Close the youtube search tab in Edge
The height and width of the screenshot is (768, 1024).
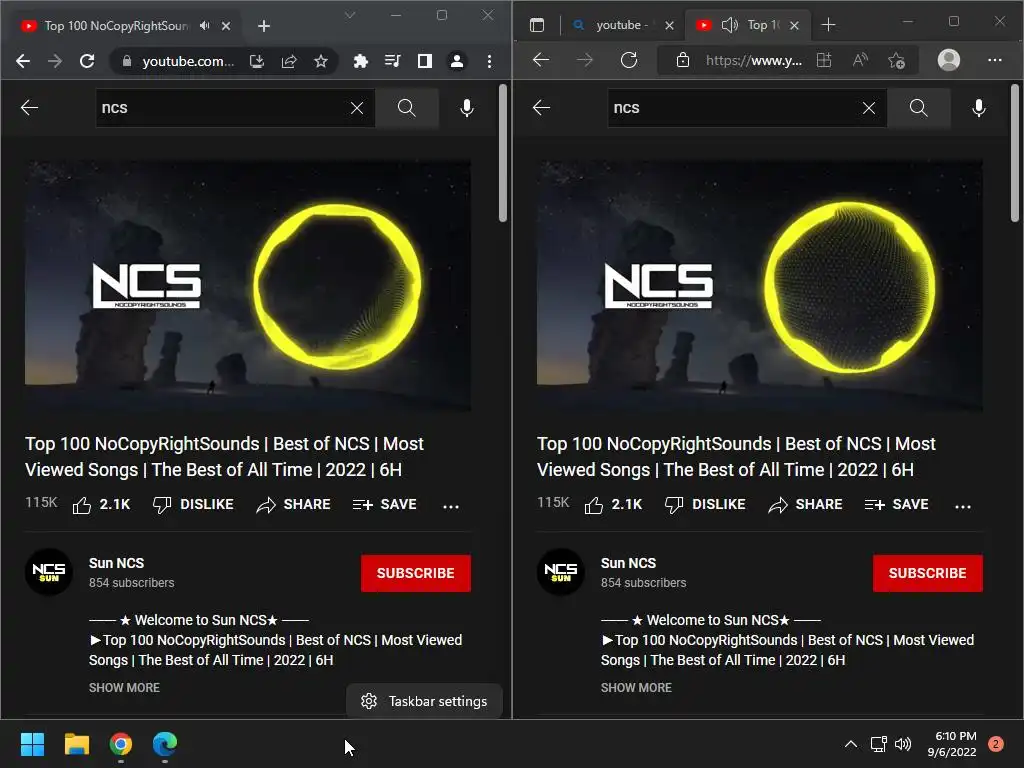(669, 25)
